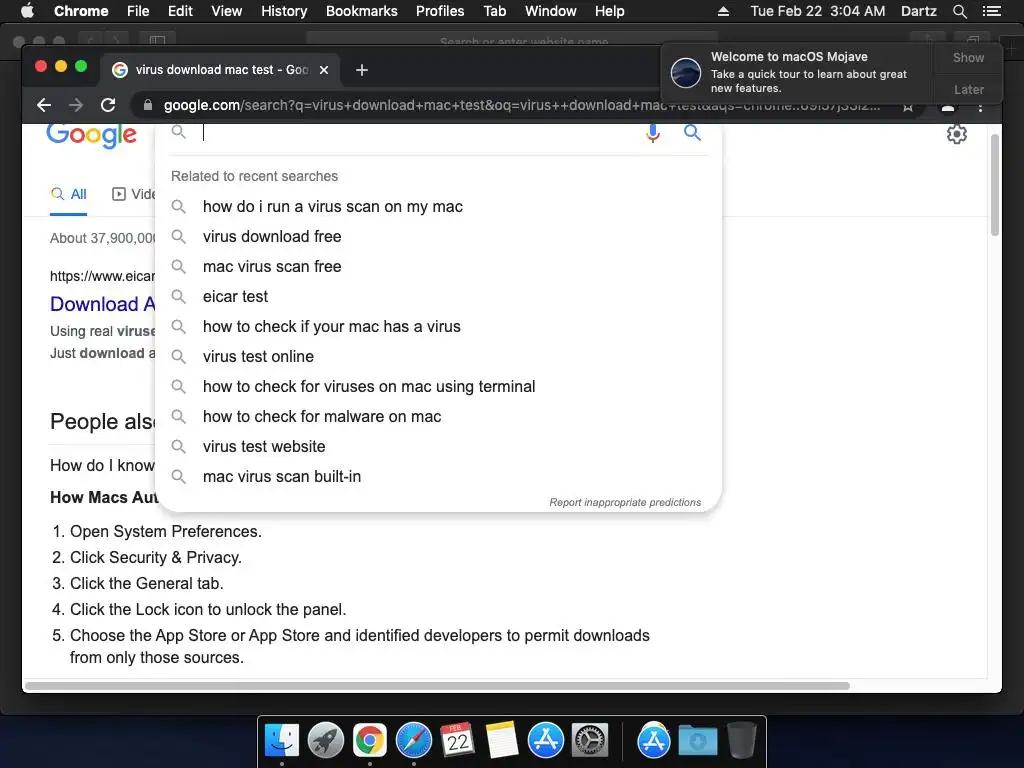Click the Google logo
The image size is (1024, 768).
pos(91,135)
